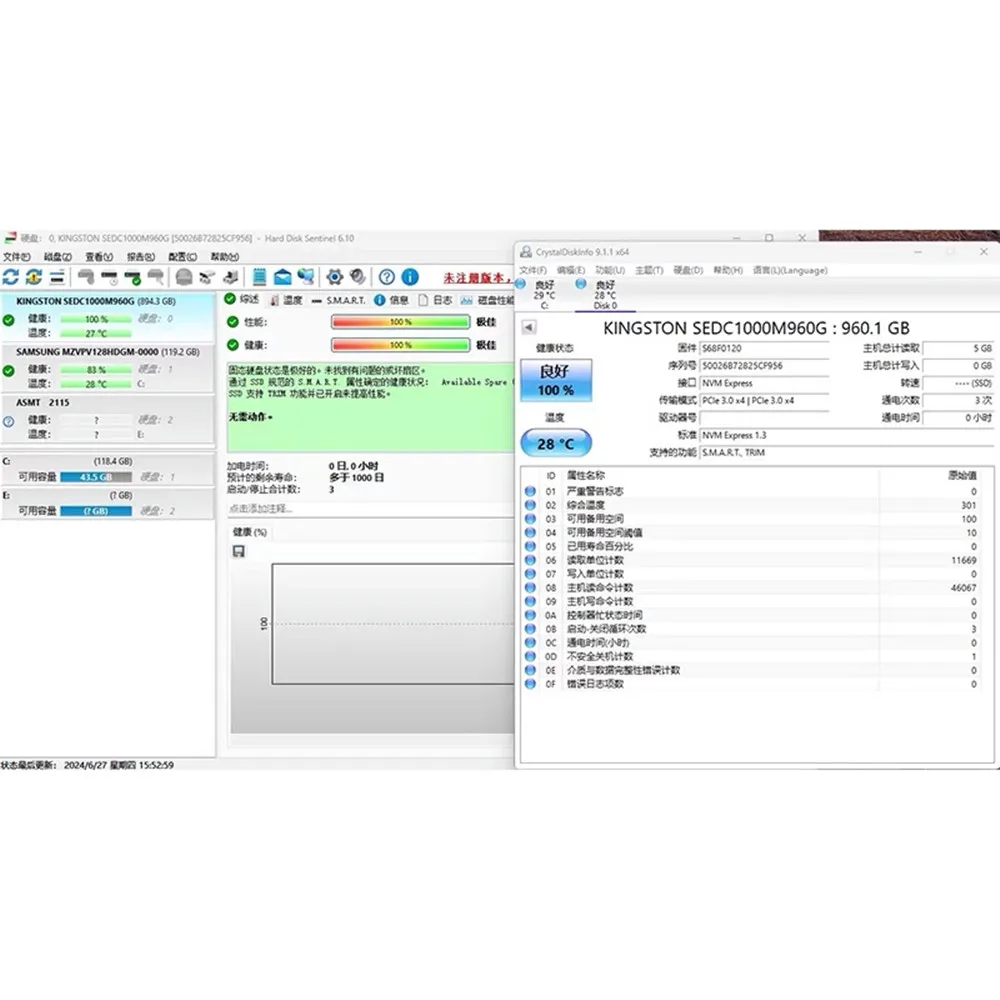Click the status bar timestamp 2024/6/27
This screenshot has height=1000, width=1000.
click(119, 765)
